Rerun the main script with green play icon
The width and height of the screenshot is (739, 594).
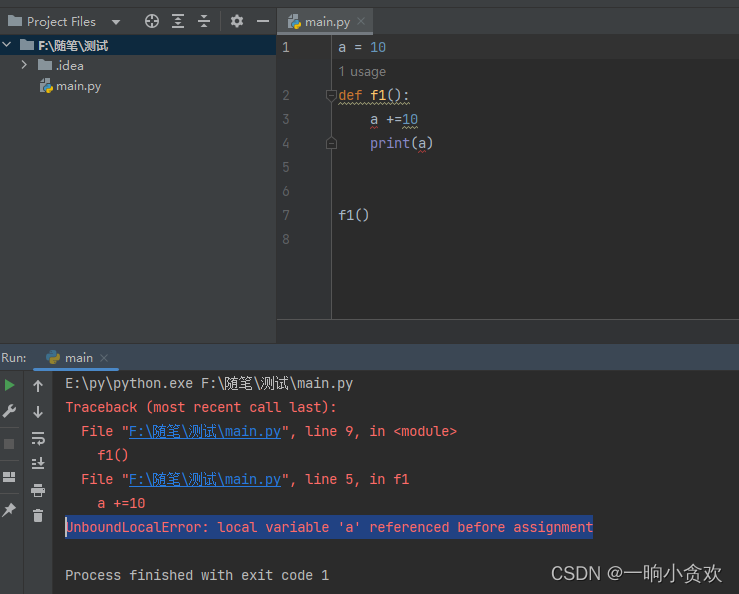(10, 385)
